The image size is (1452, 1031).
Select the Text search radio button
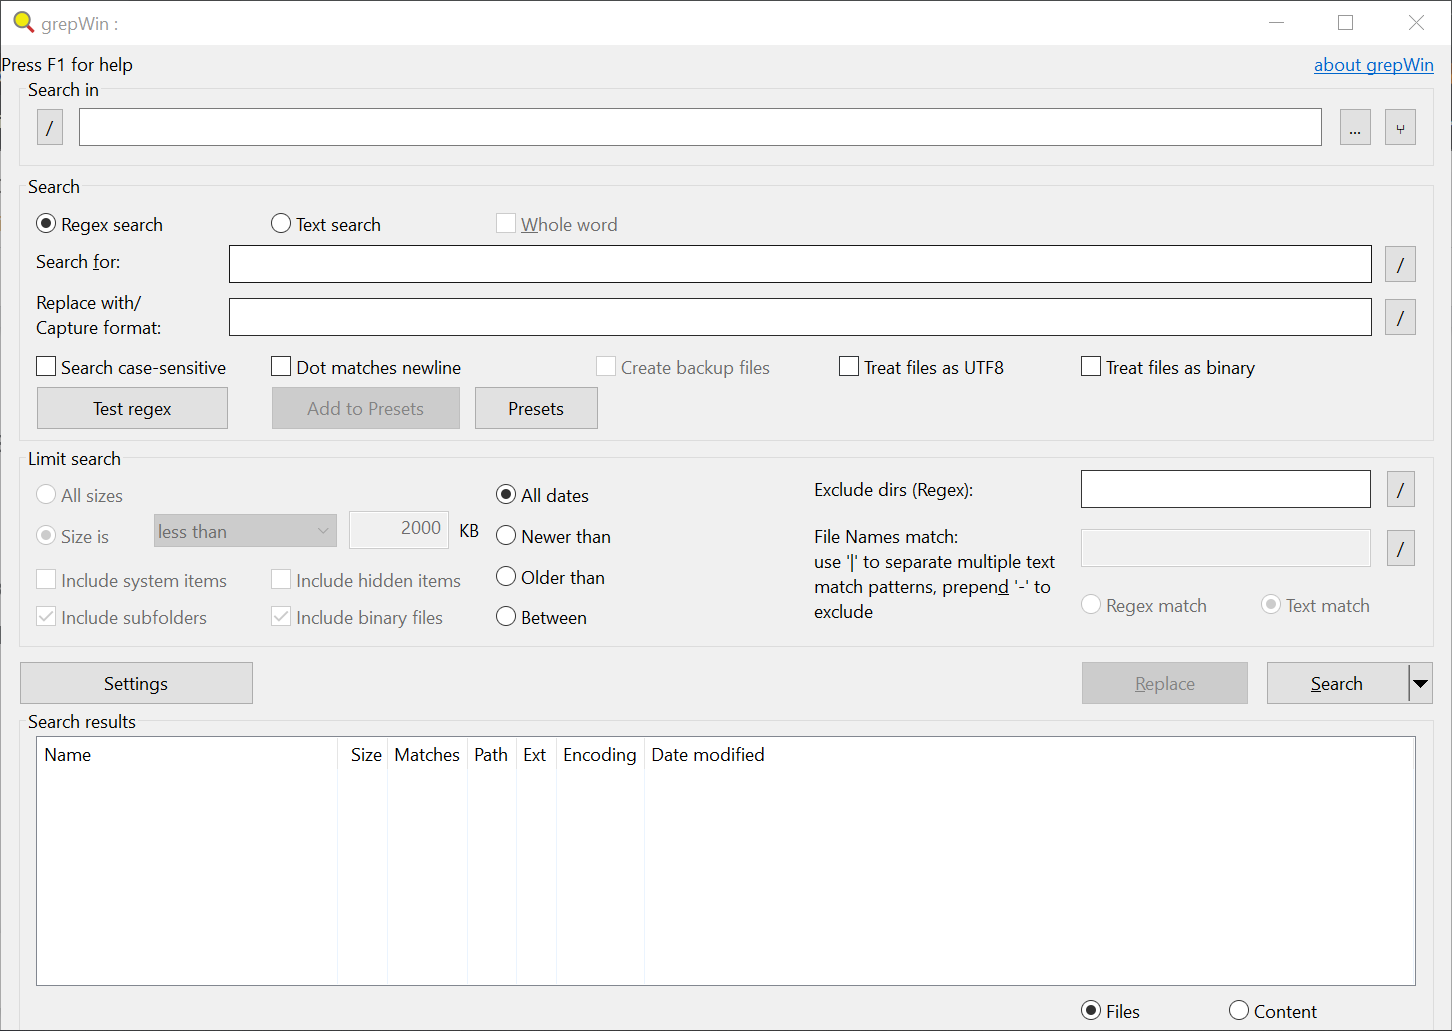point(281,224)
